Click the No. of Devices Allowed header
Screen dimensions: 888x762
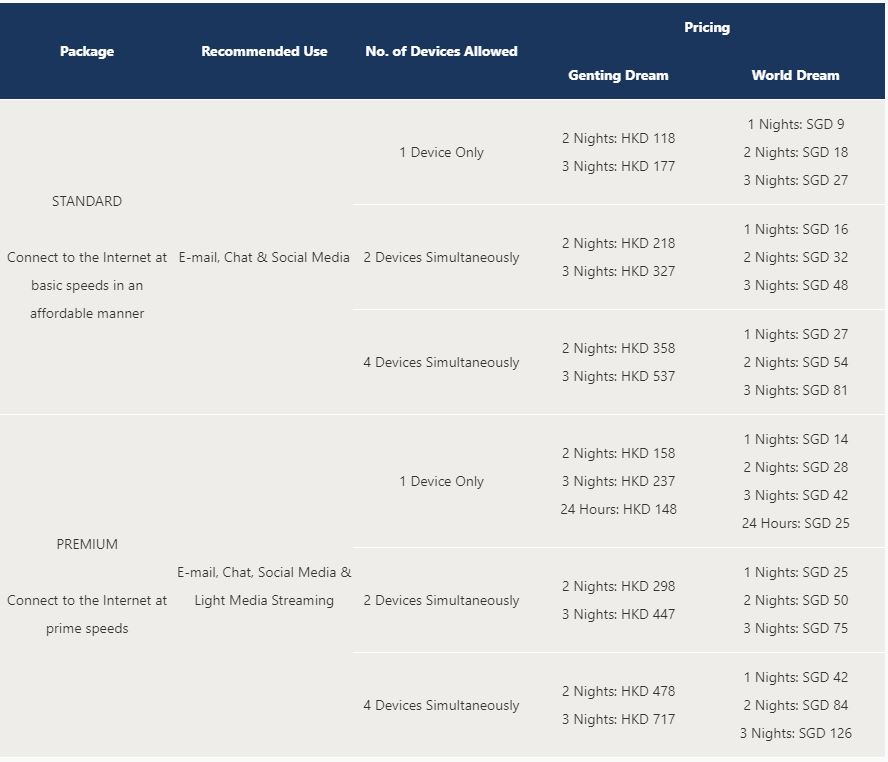(x=441, y=51)
